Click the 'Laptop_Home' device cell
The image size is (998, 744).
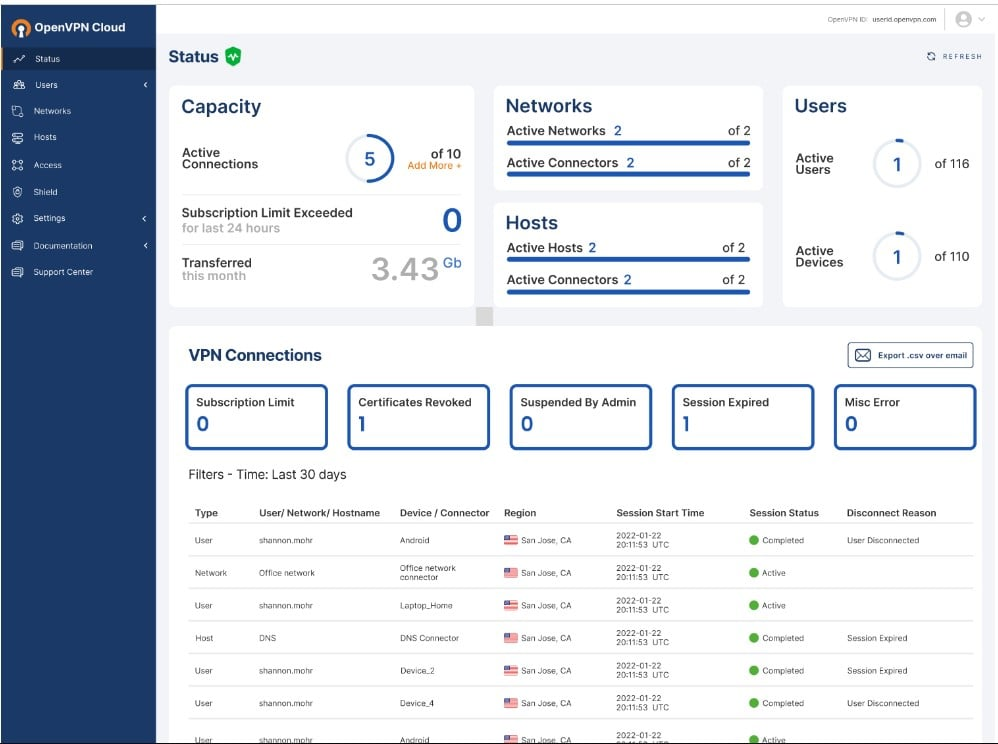426,605
